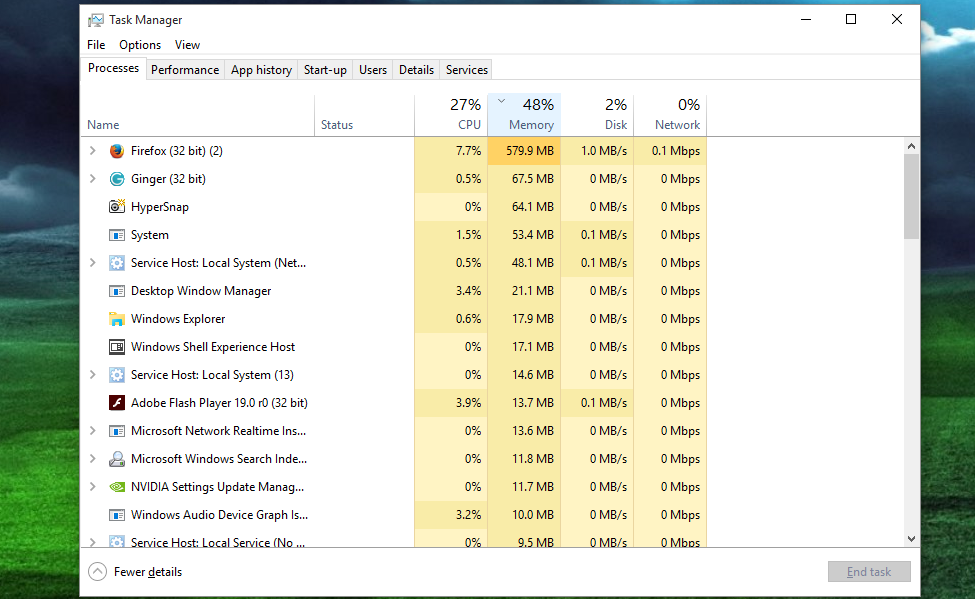Click System memory value 53.4 MB

point(533,235)
